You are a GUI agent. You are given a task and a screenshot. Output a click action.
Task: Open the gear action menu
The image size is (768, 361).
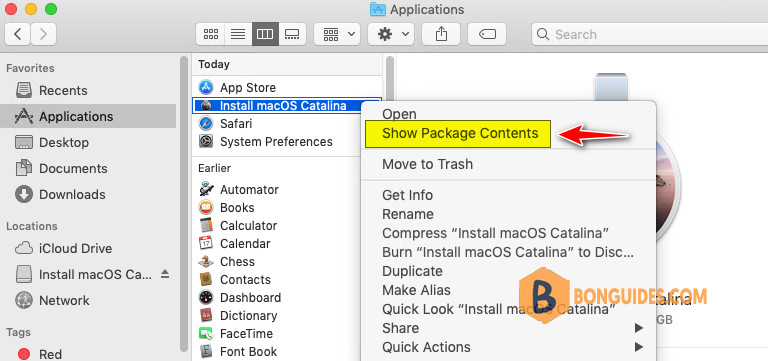(x=391, y=34)
